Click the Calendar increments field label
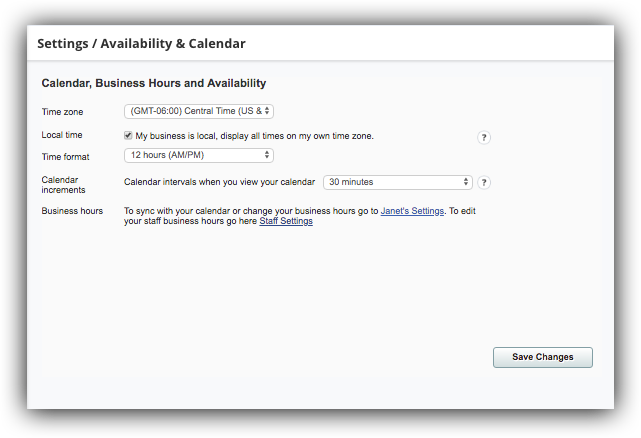Screen dimensions: 641x438 [63, 185]
